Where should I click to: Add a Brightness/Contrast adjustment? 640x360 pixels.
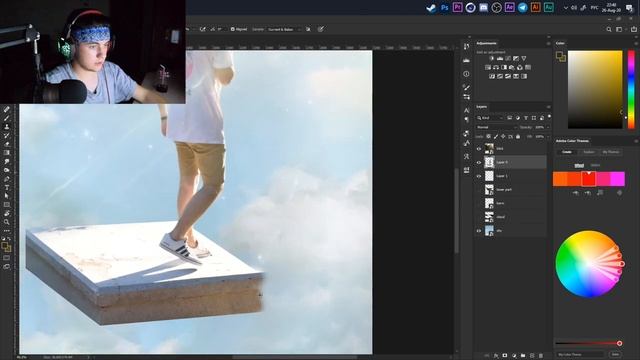(x=491, y=58)
